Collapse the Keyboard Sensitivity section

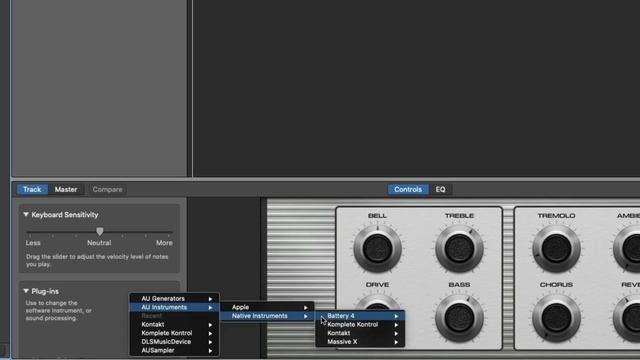(26, 214)
